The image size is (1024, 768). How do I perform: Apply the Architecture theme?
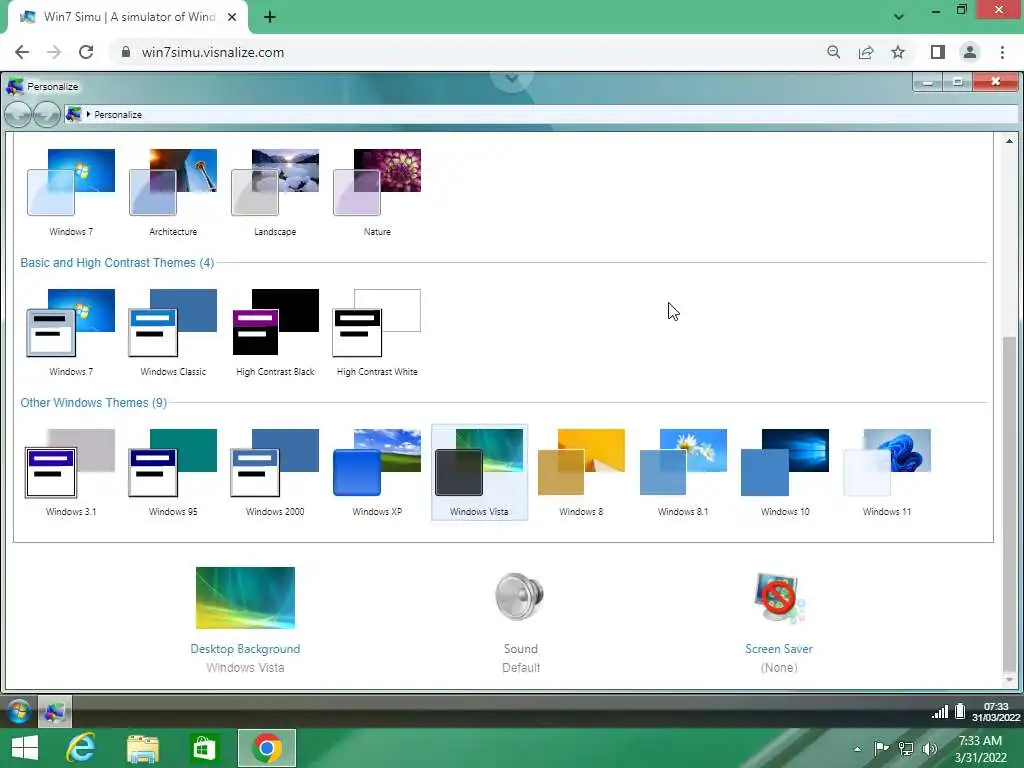(x=173, y=192)
